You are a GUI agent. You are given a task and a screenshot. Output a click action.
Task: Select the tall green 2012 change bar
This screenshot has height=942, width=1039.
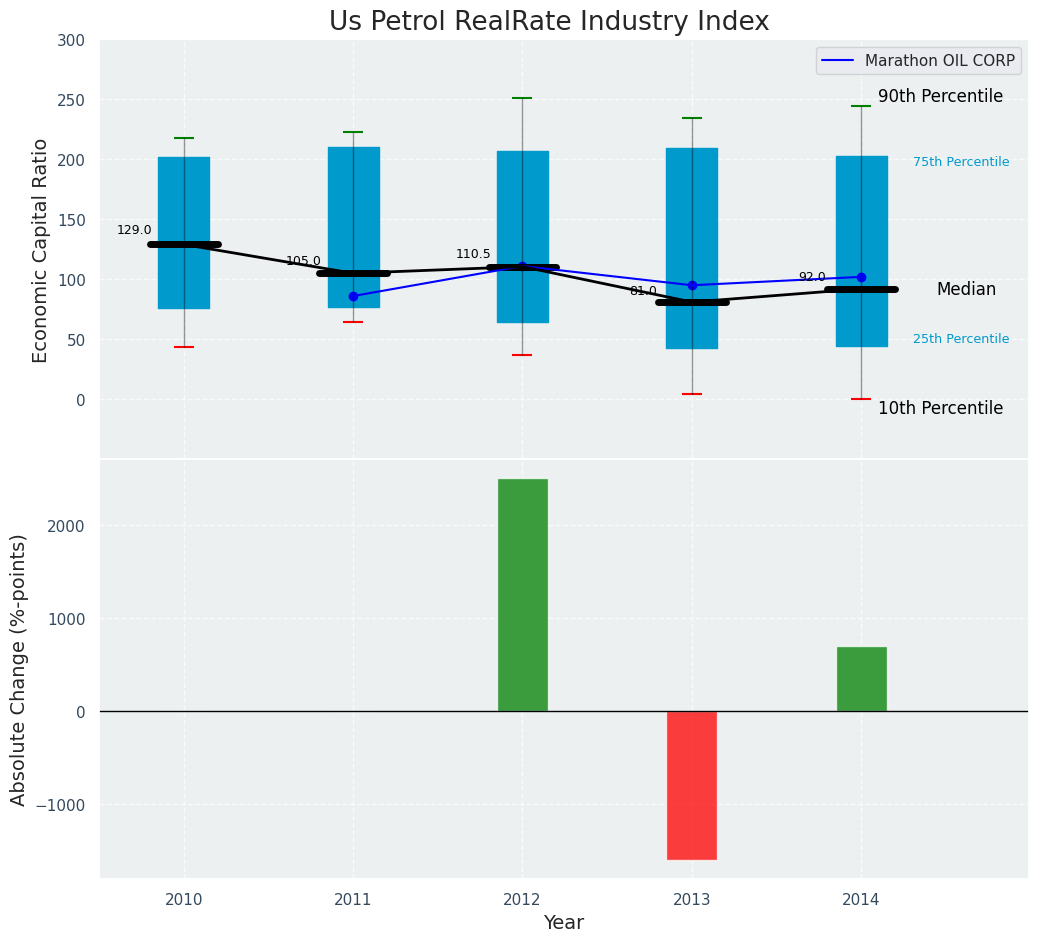[x=522, y=595]
